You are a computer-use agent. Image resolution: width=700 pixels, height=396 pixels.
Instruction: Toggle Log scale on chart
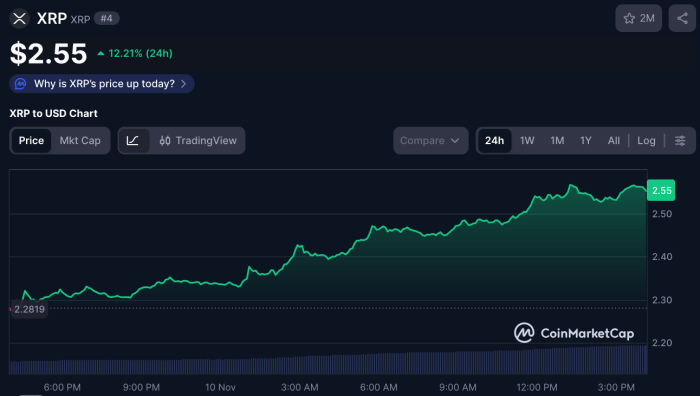(646, 141)
